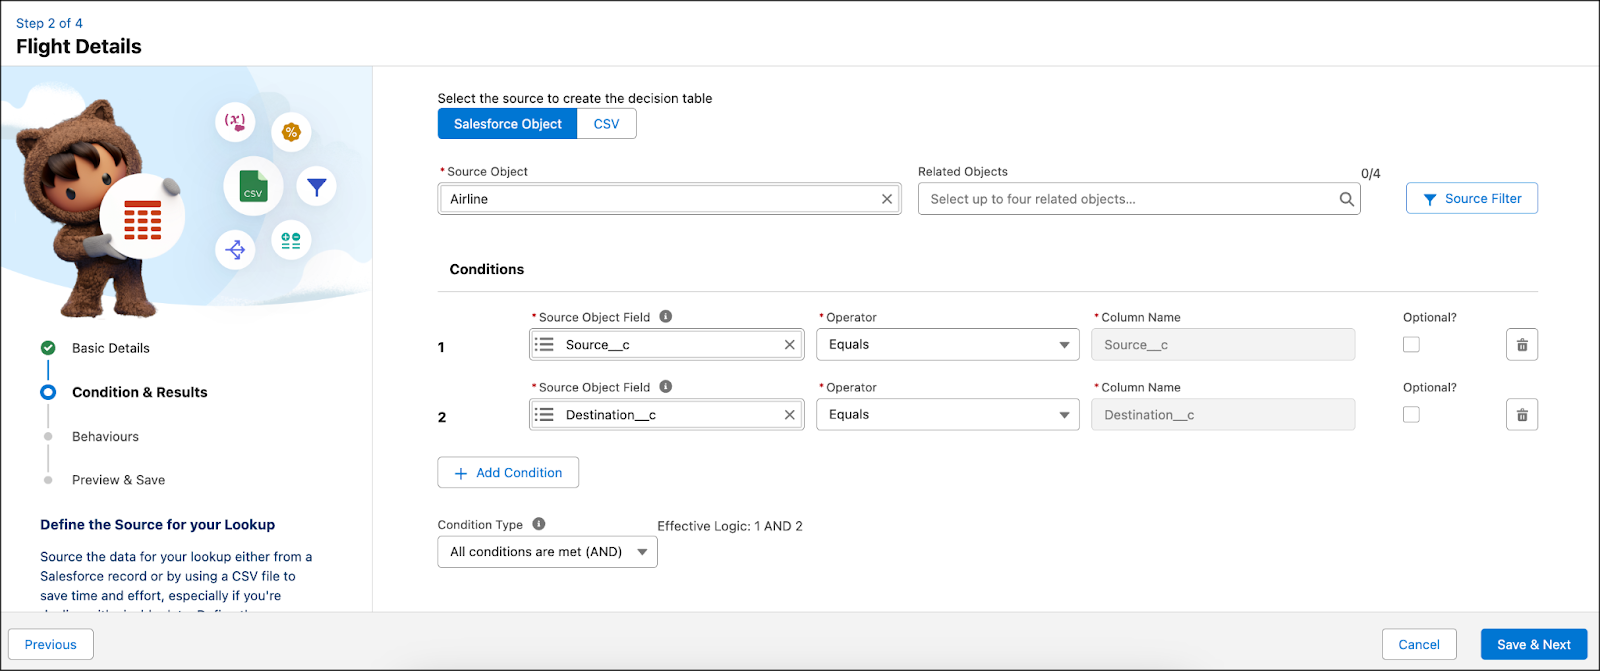Cancel the decision table setup
1600x671 pixels.
[1419, 645]
